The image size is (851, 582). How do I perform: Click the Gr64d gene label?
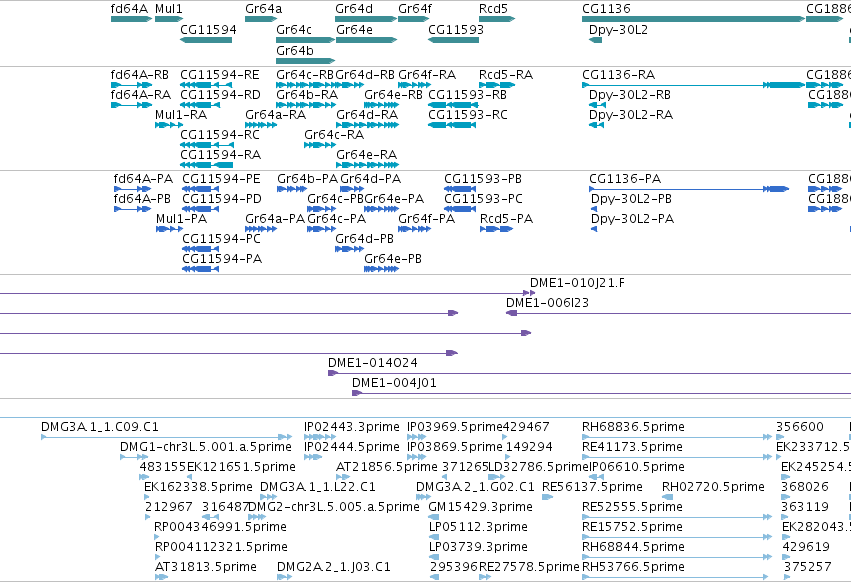354,9
